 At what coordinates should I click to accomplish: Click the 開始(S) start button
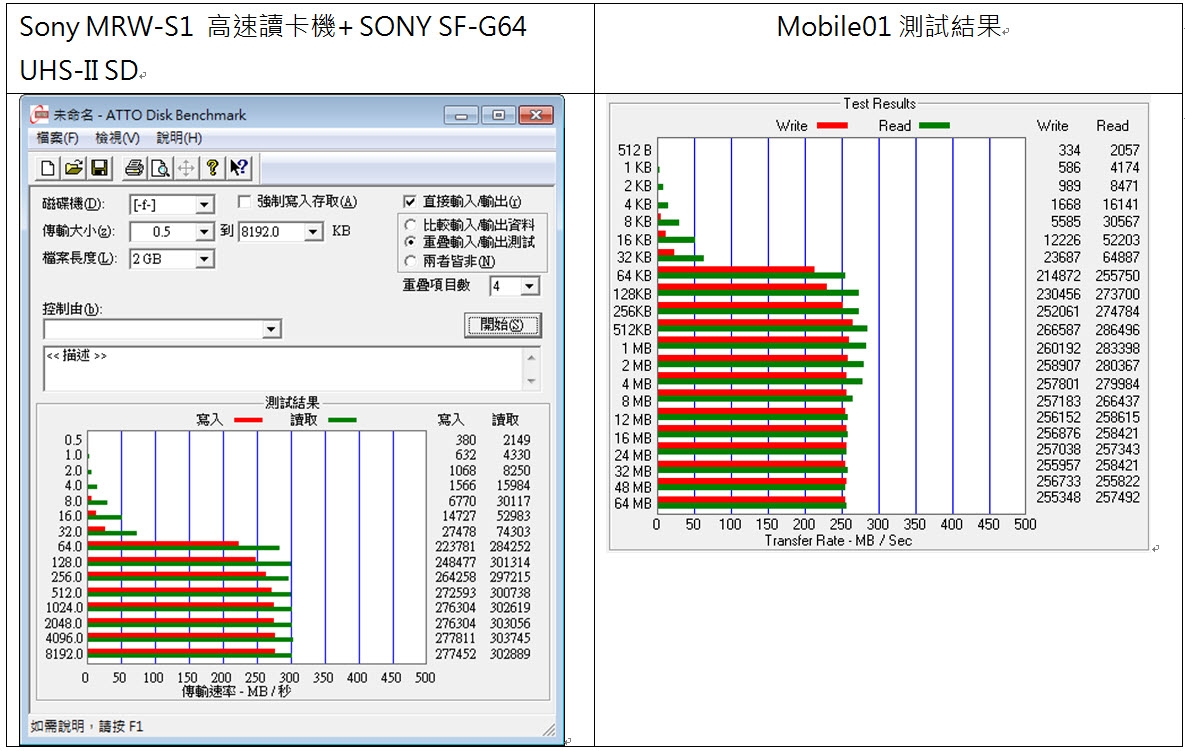503,325
